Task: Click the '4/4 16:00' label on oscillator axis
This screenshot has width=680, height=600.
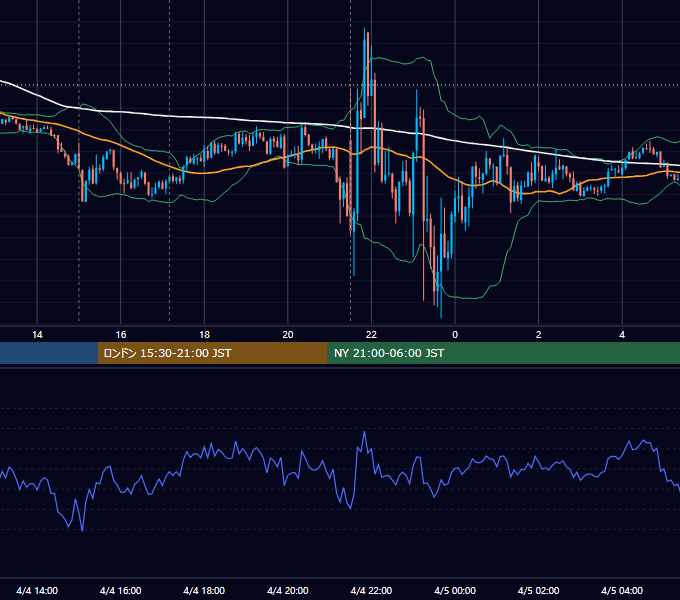Action: (x=121, y=590)
